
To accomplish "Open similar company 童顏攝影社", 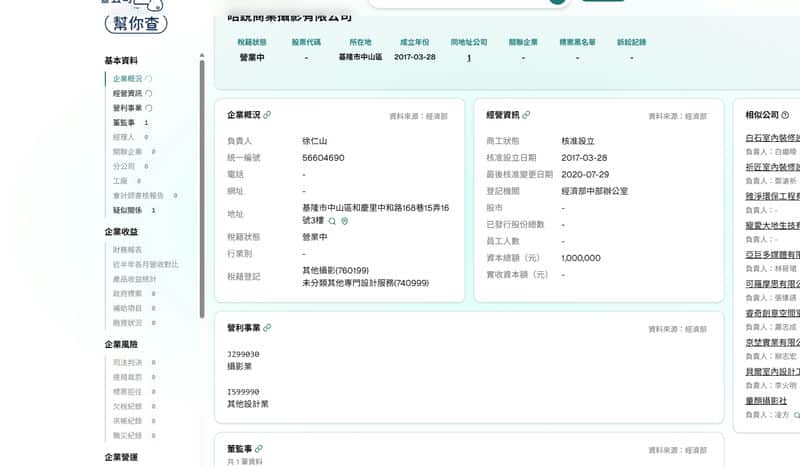I will pyautogui.click(x=766, y=400).
